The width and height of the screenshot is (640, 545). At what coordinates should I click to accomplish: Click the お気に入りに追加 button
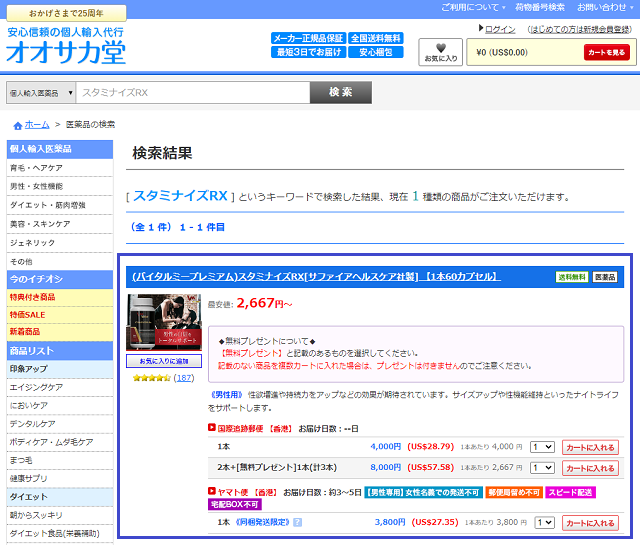[x=164, y=361]
